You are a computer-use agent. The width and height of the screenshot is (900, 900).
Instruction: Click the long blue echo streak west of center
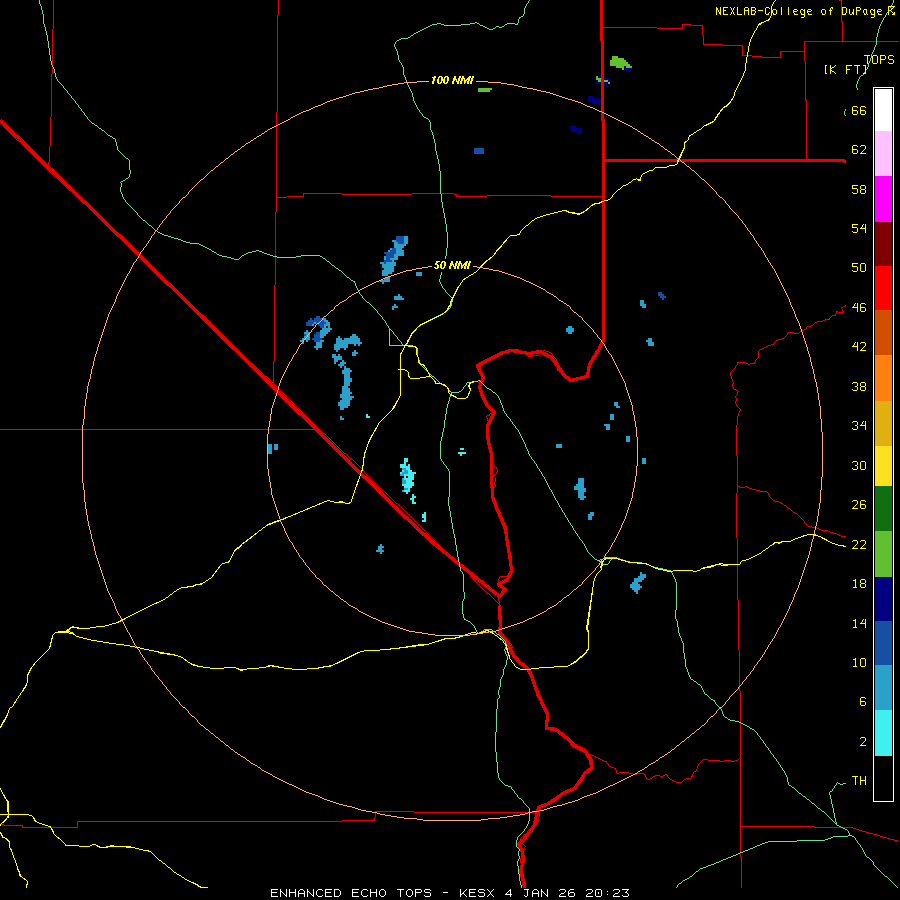click(x=346, y=387)
